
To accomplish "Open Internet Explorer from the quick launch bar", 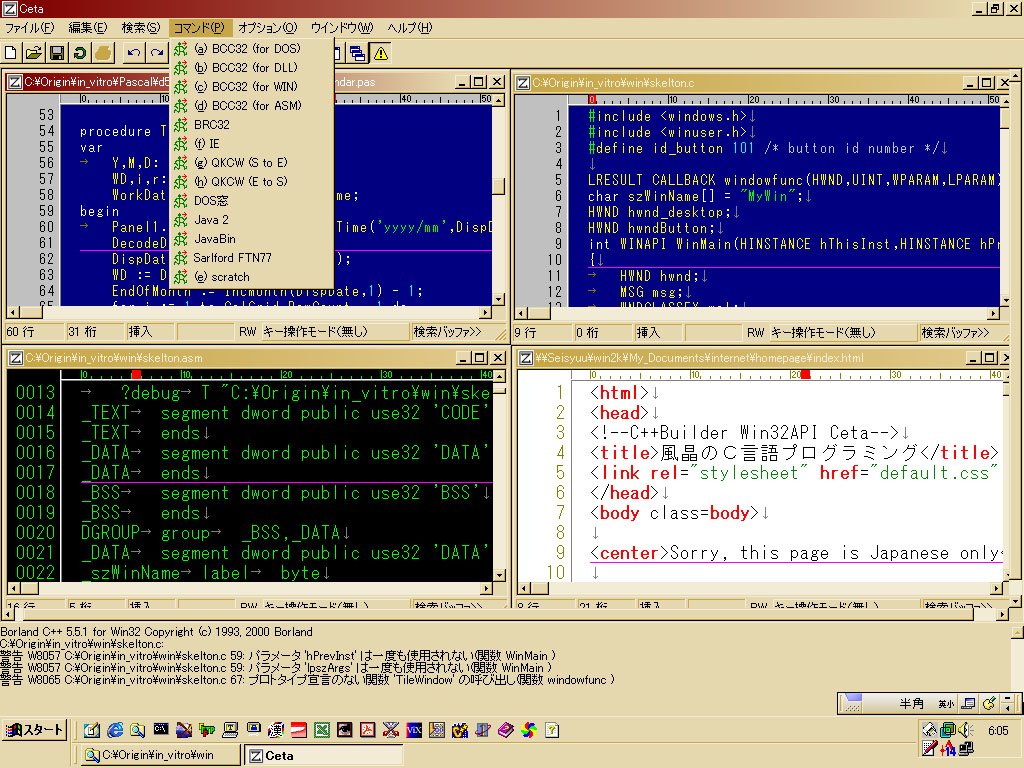I will [115, 730].
